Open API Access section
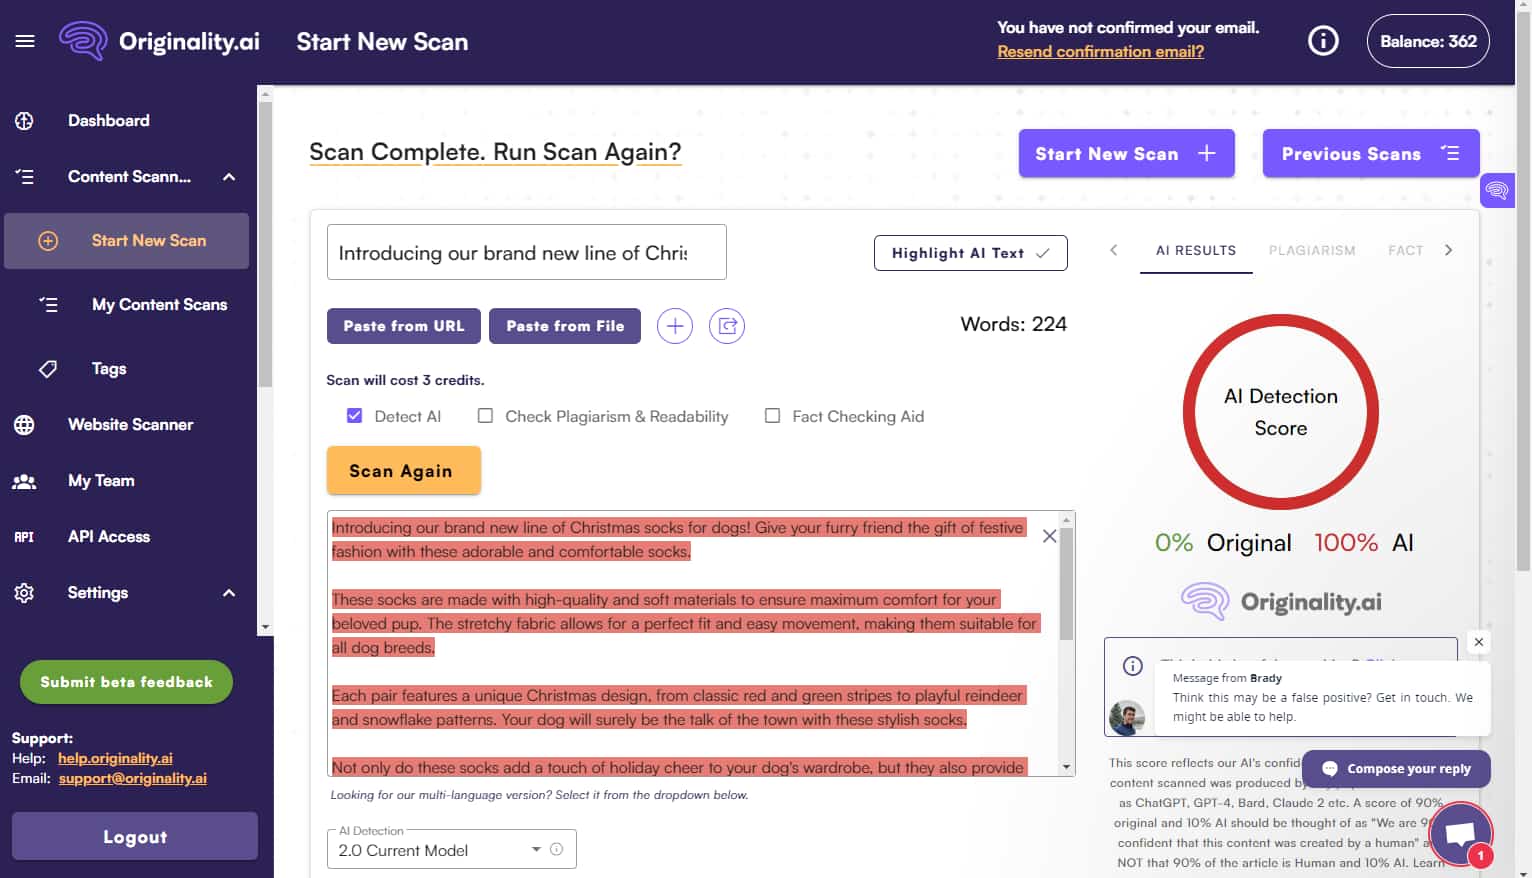The width and height of the screenshot is (1532, 878). 108,536
